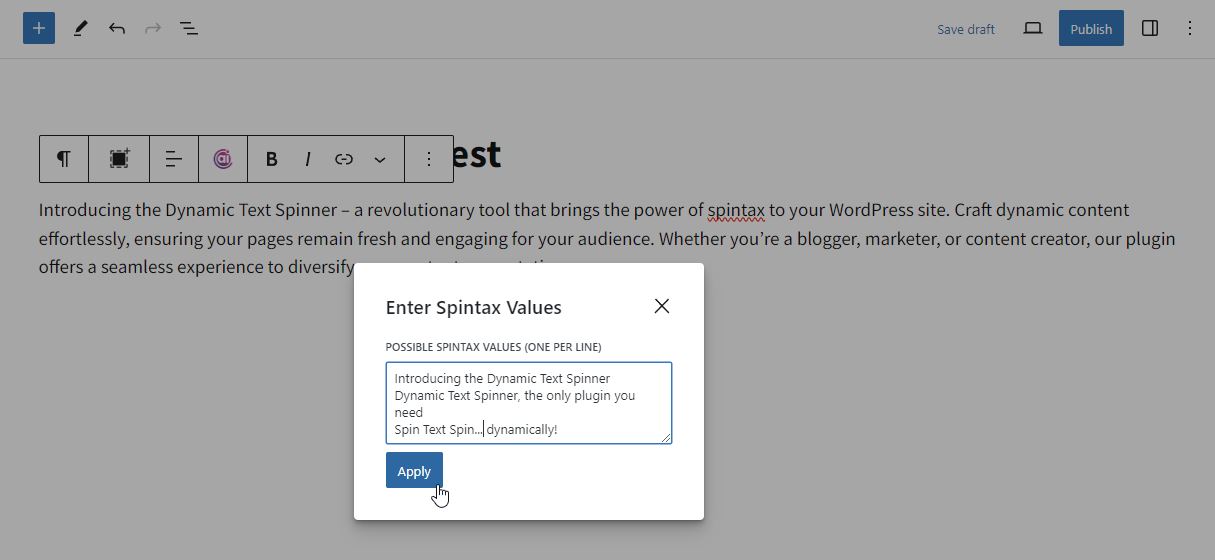Open the Document Overview list view
The image size is (1215, 560).
(x=189, y=29)
